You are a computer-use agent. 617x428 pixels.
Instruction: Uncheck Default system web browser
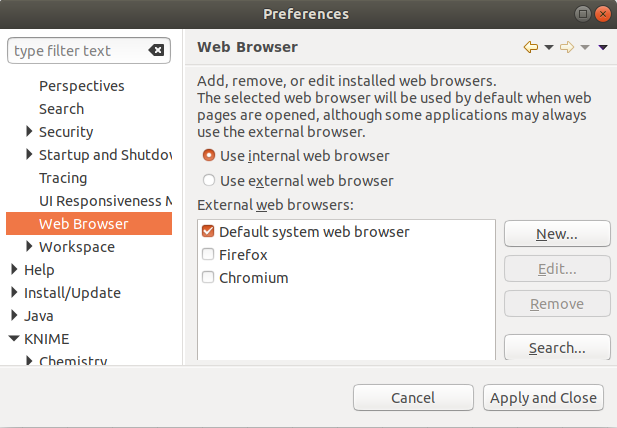208,231
